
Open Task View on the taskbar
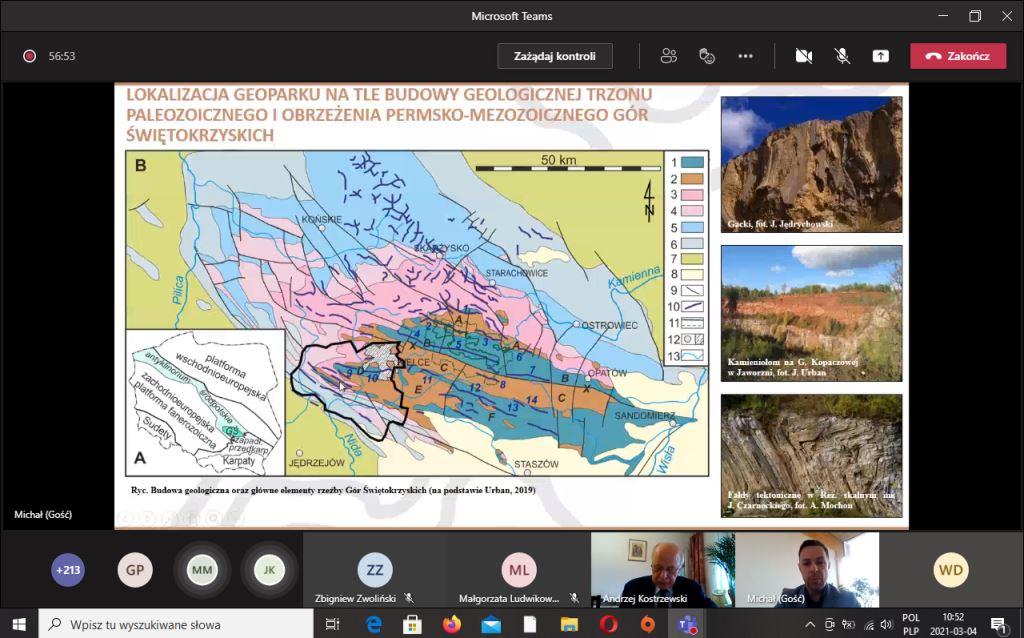coord(333,624)
